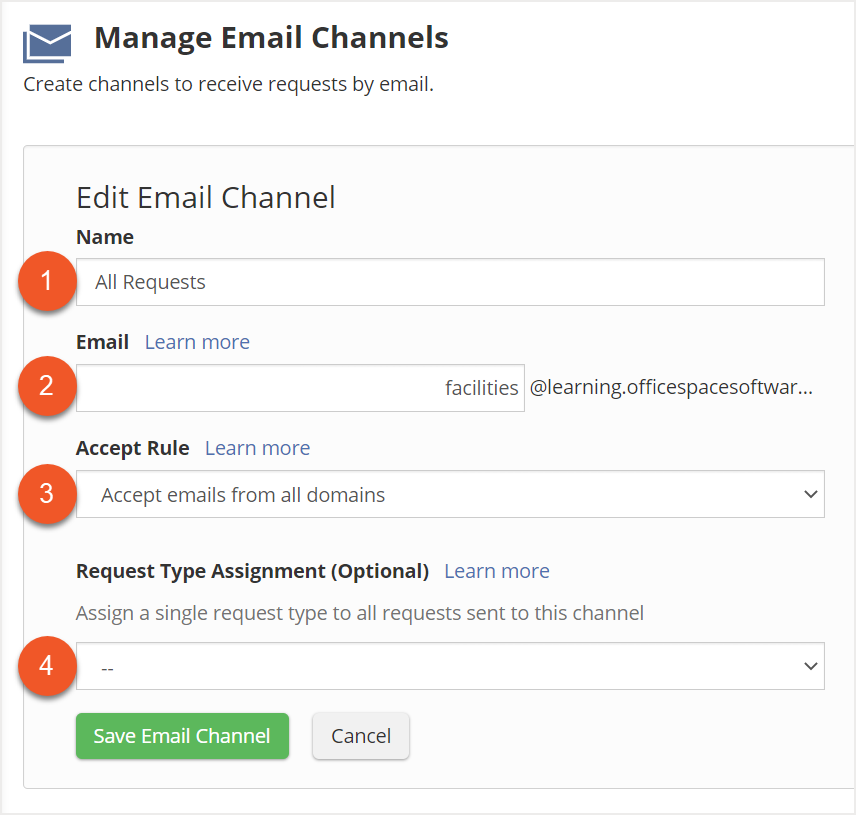
Task: Select orange badge 2 beside the Email field
Action: (46, 387)
